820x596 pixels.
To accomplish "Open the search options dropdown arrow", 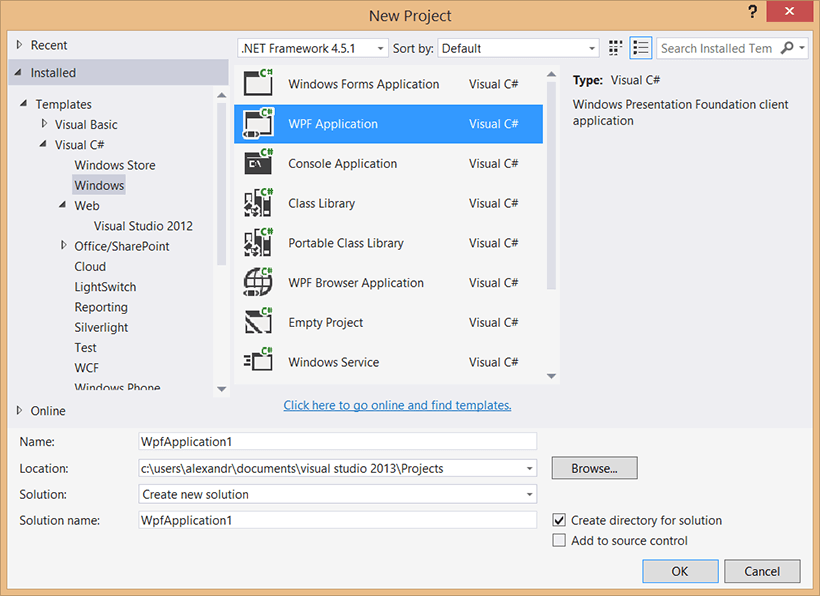I will click(802, 48).
